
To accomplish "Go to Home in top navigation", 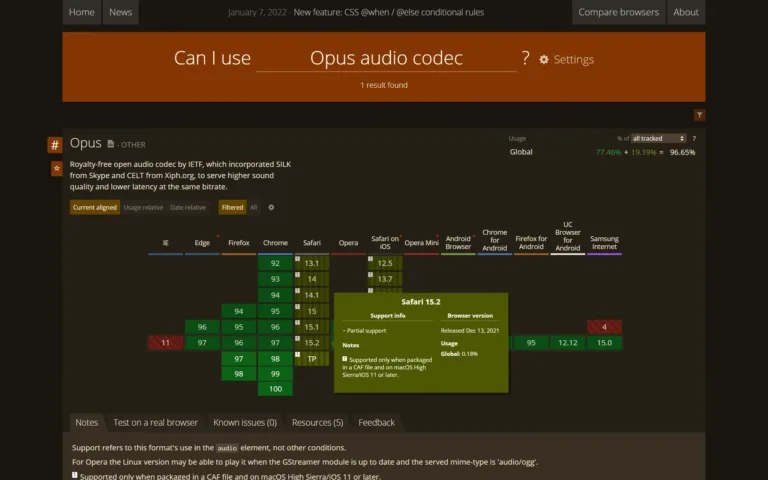I will (81, 12).
